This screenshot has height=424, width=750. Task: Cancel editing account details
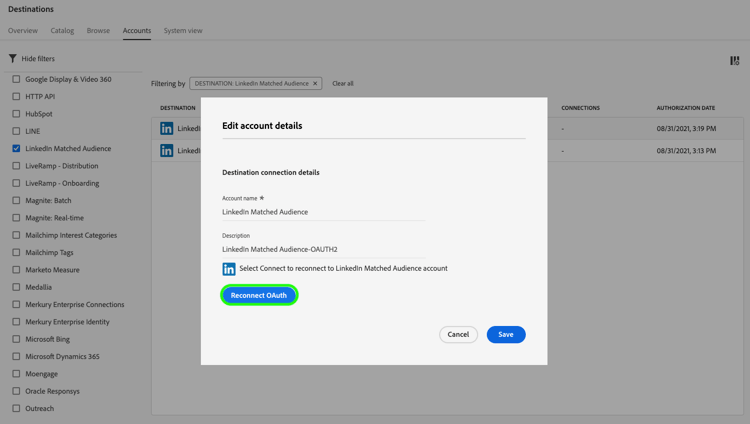[458, 335]
